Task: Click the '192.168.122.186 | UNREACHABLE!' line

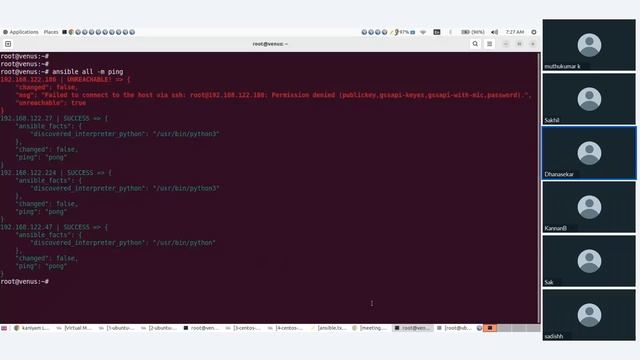Action: coord(65,79)
